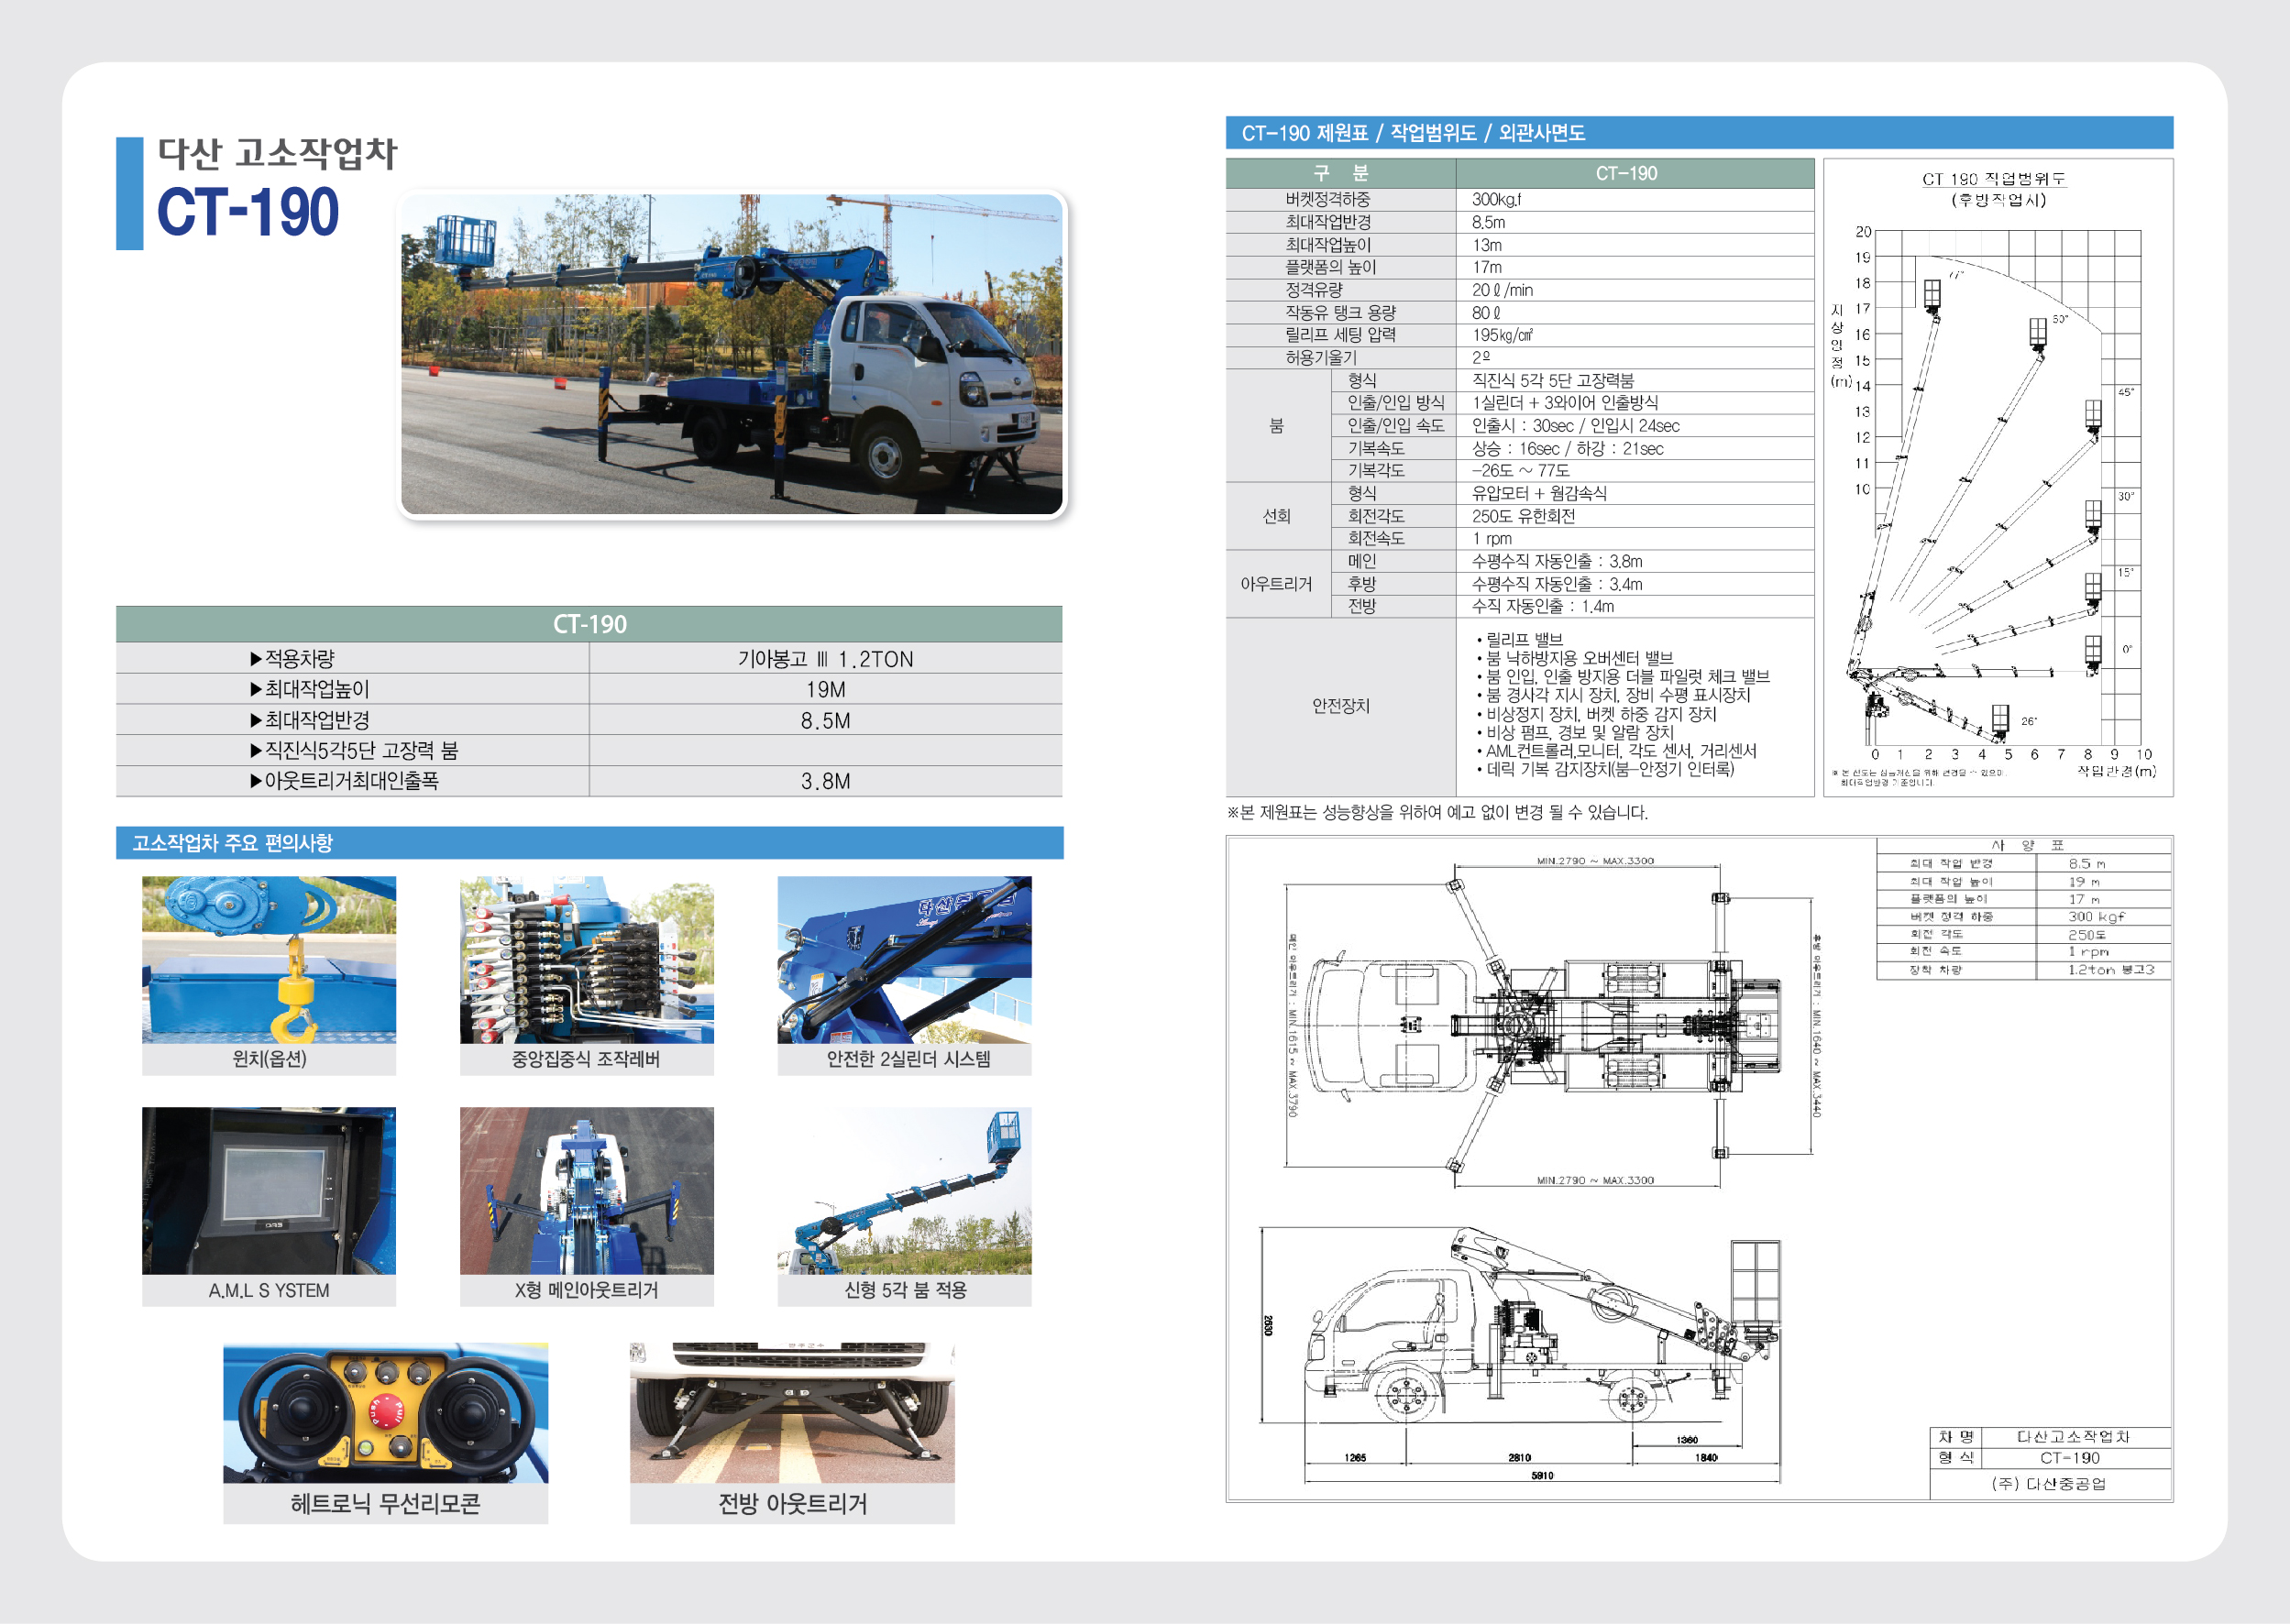This screenshot has width=2290, height=1624.
Task: Click the 비상 펌프, 경보 및 알람 장치 item
Action: tap(1575, 732)
